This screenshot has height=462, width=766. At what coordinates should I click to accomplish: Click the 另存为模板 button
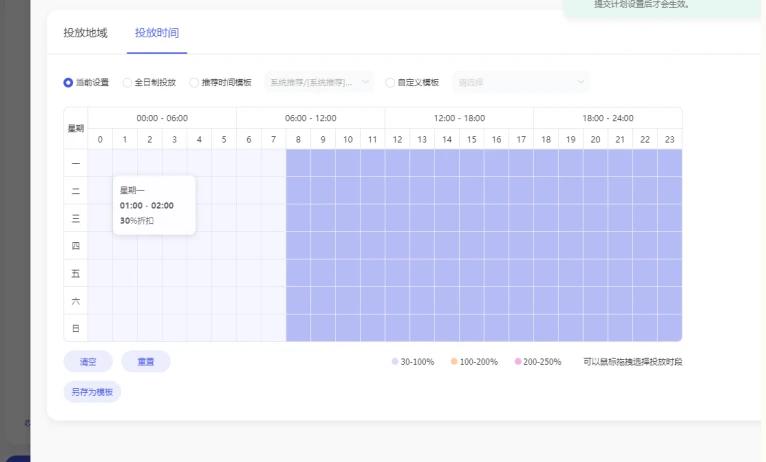[92, 392]
